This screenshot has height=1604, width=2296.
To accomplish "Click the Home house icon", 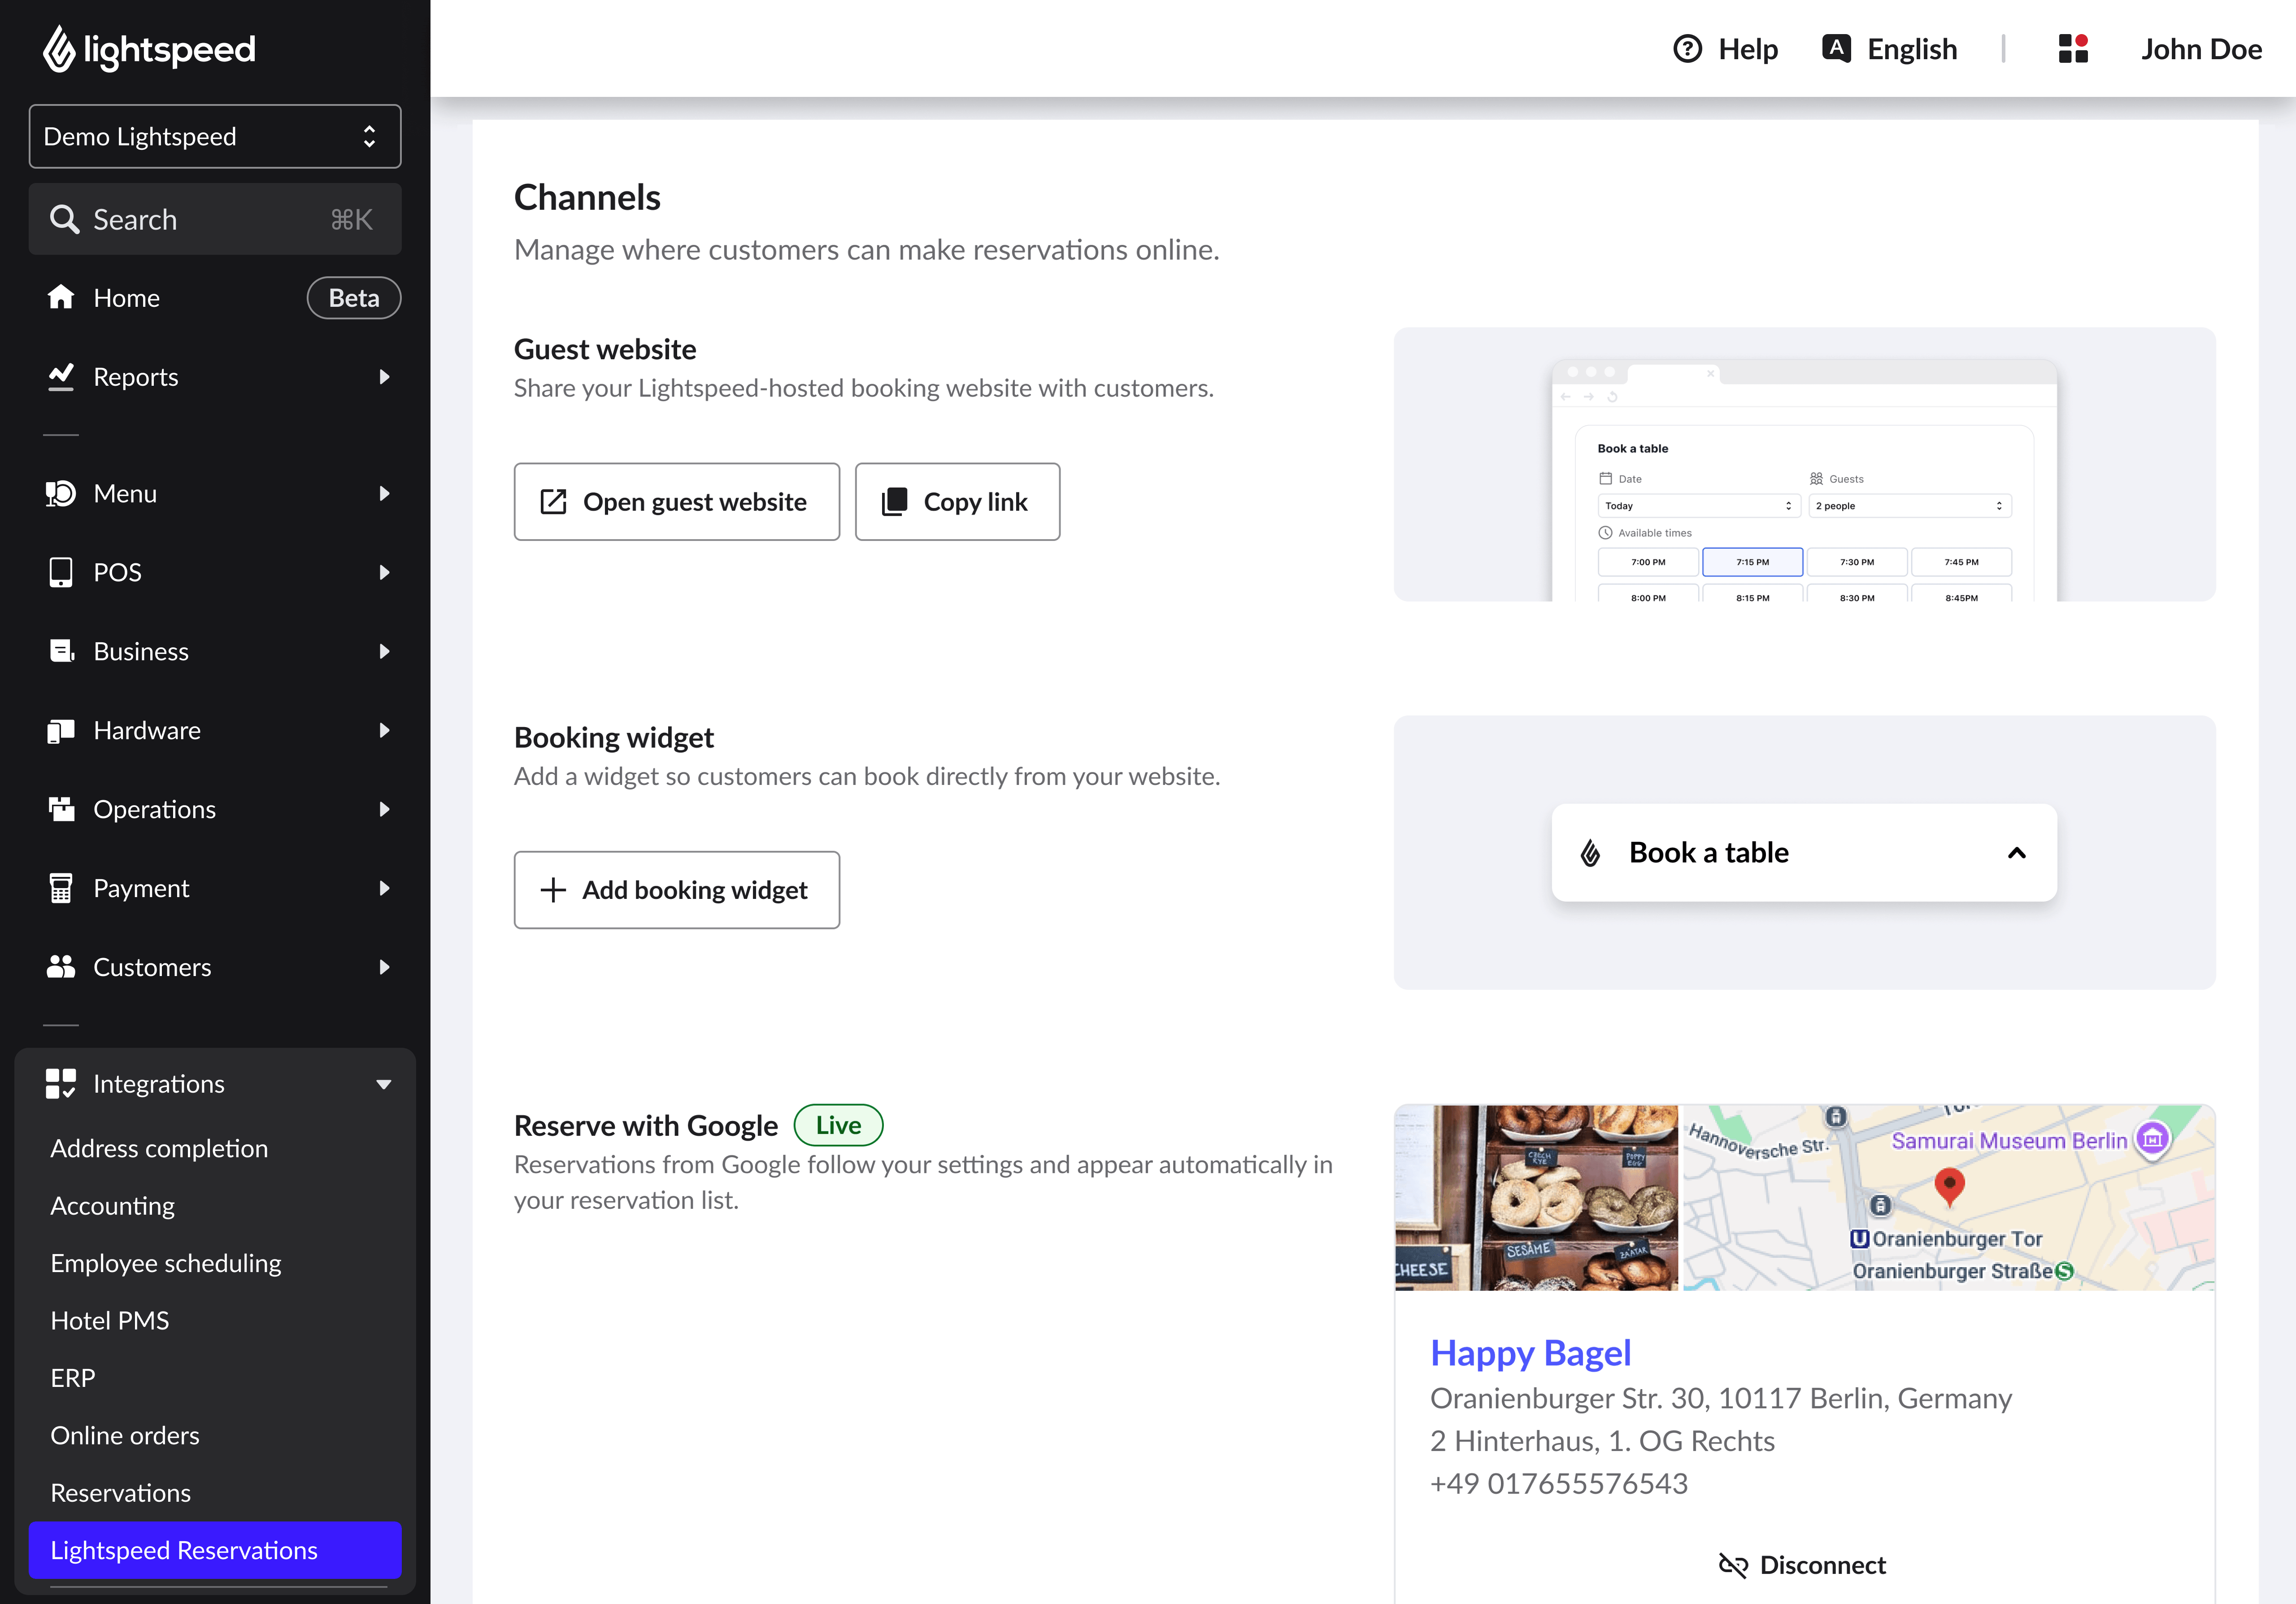I will (x=61, y=297).
